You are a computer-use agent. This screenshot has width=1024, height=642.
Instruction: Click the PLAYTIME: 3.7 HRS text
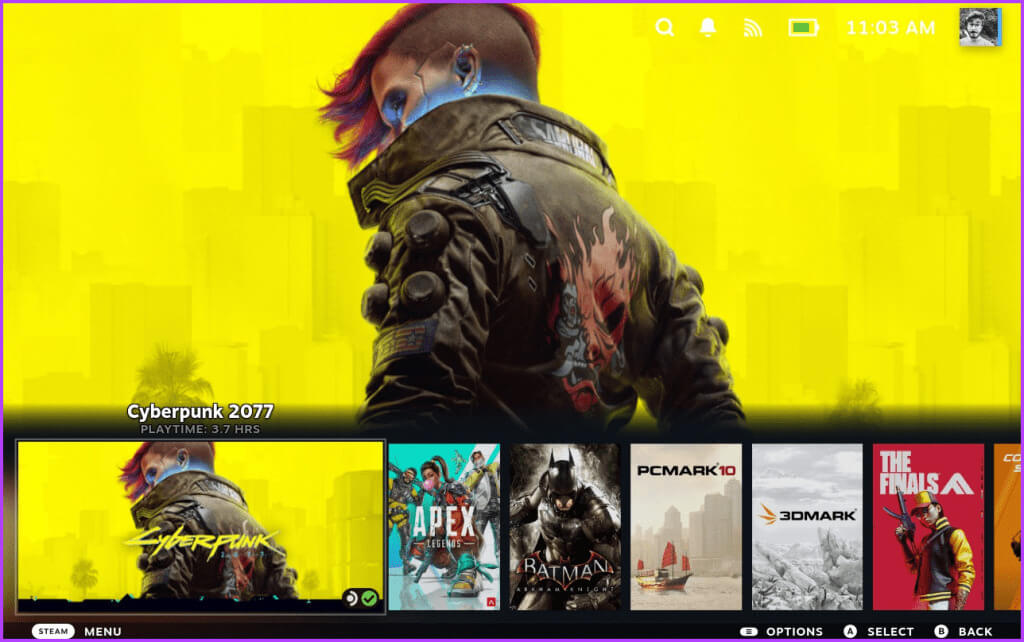click(200, 429)
